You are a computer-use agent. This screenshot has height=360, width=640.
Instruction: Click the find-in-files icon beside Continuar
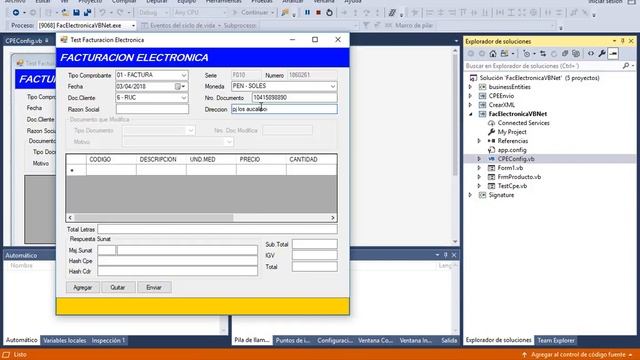point(285,13)
